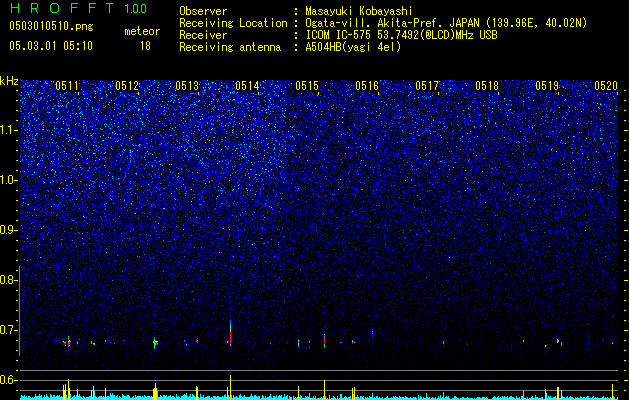Viewport: 629px width, 400px height.
Task: Click the 1.1 kHz axis label
Action: coord(8,130)
